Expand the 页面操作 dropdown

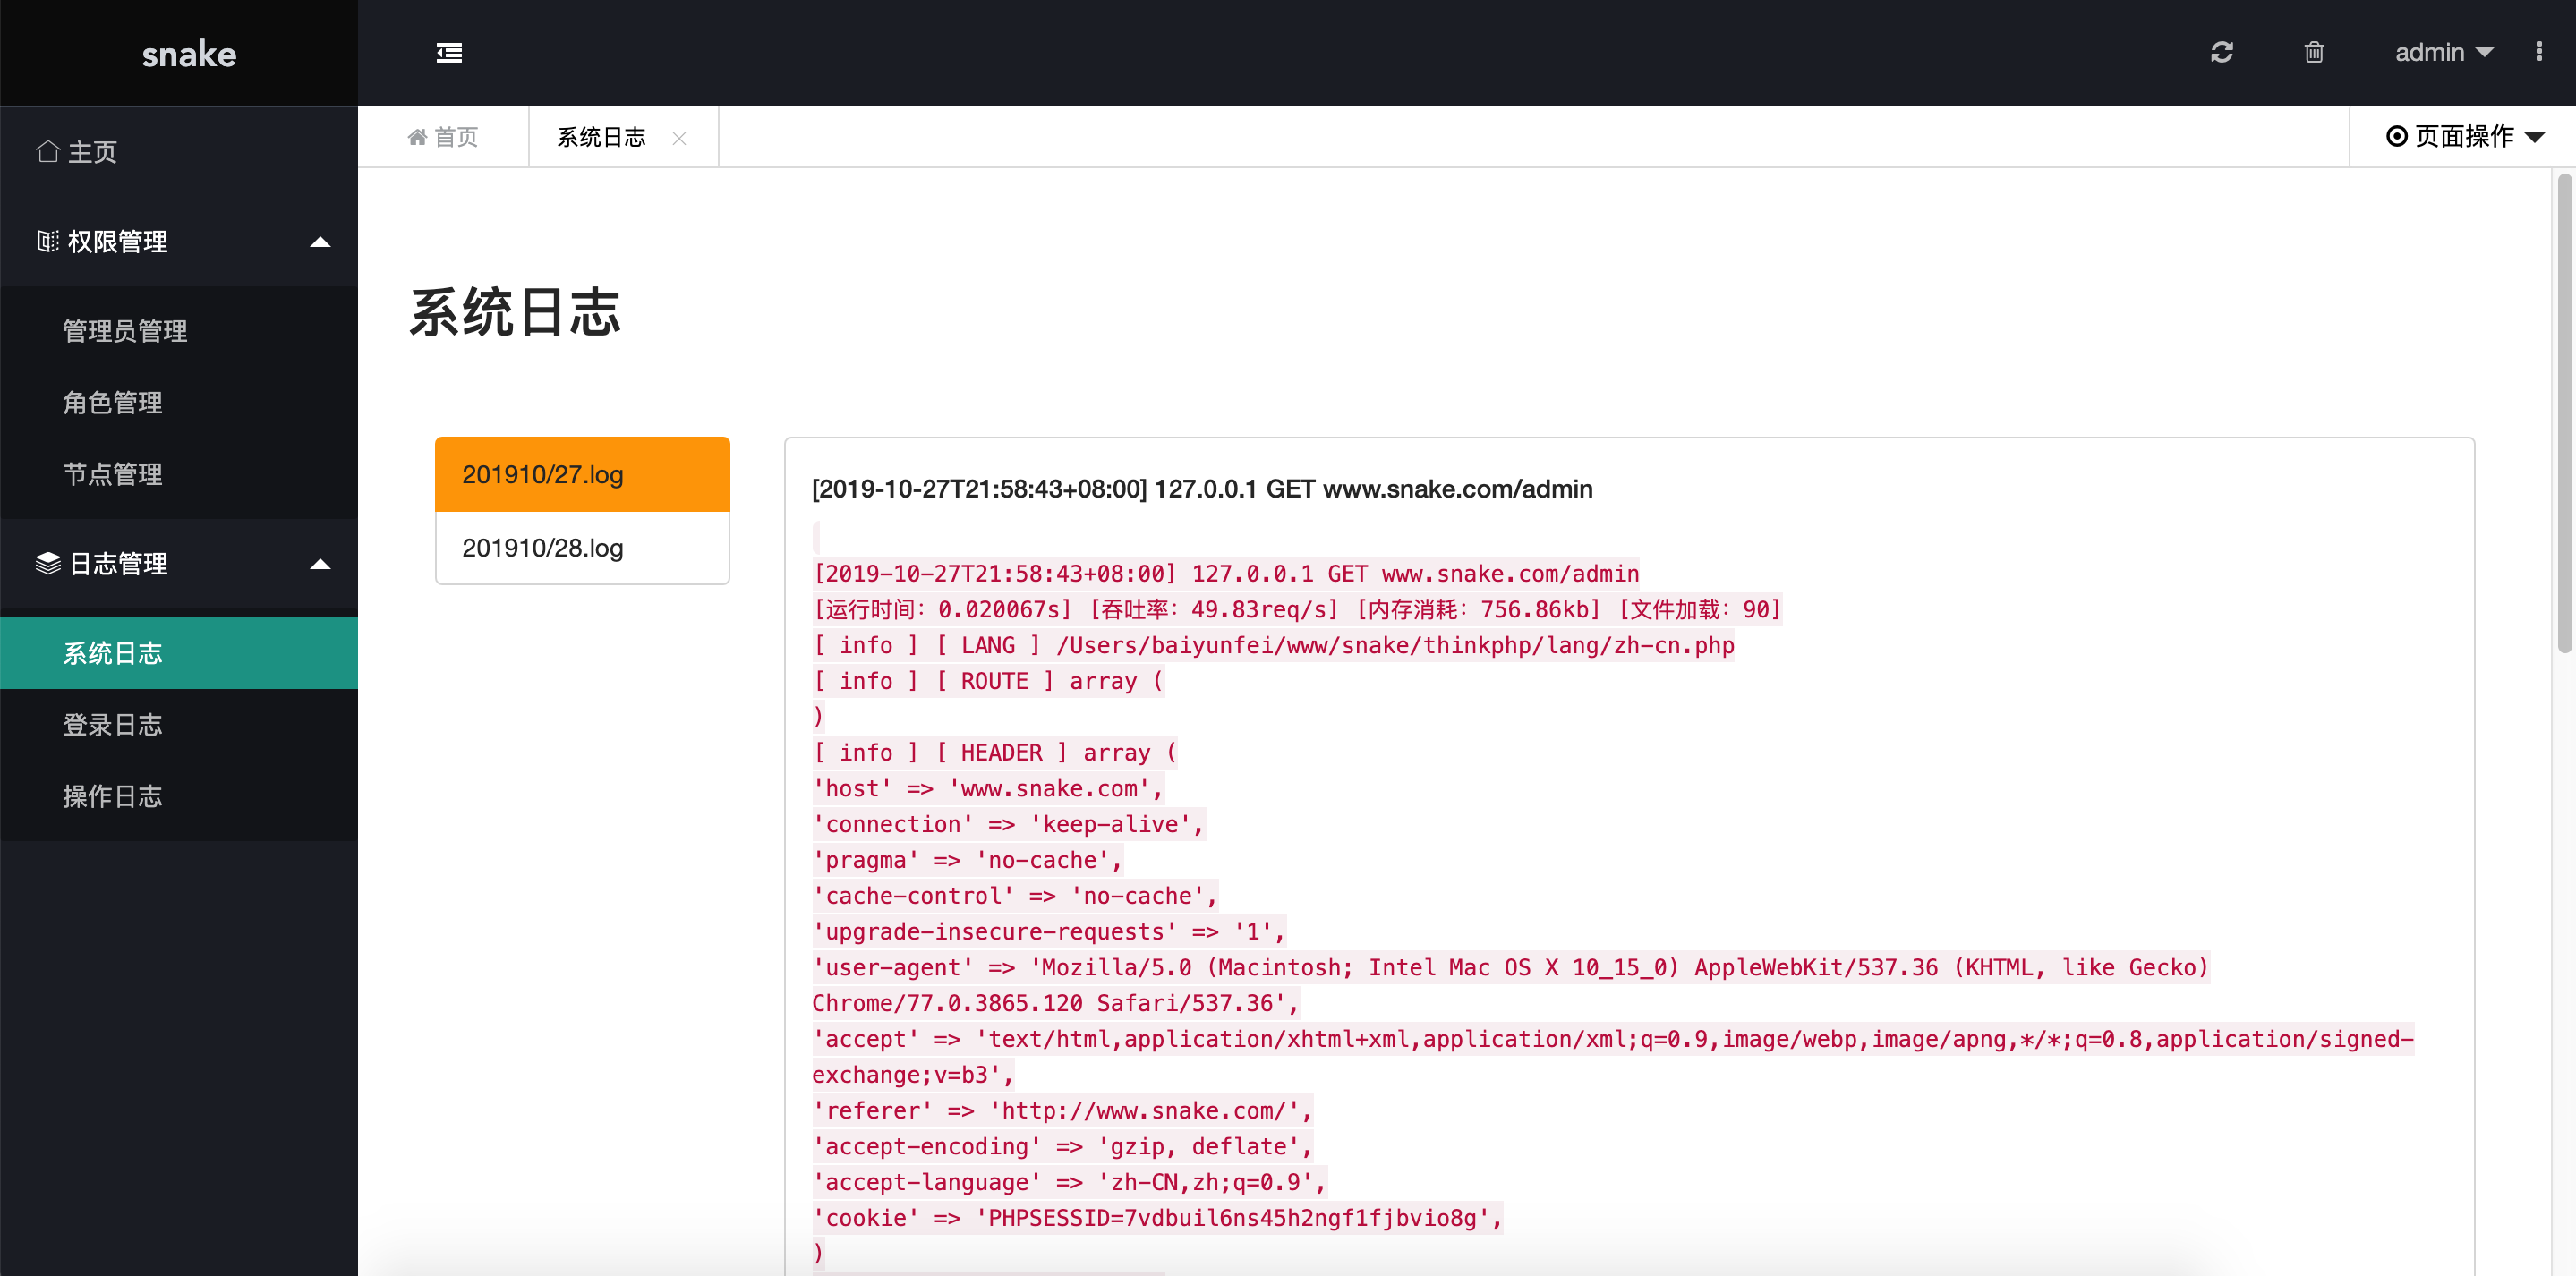pos(2464,136)
